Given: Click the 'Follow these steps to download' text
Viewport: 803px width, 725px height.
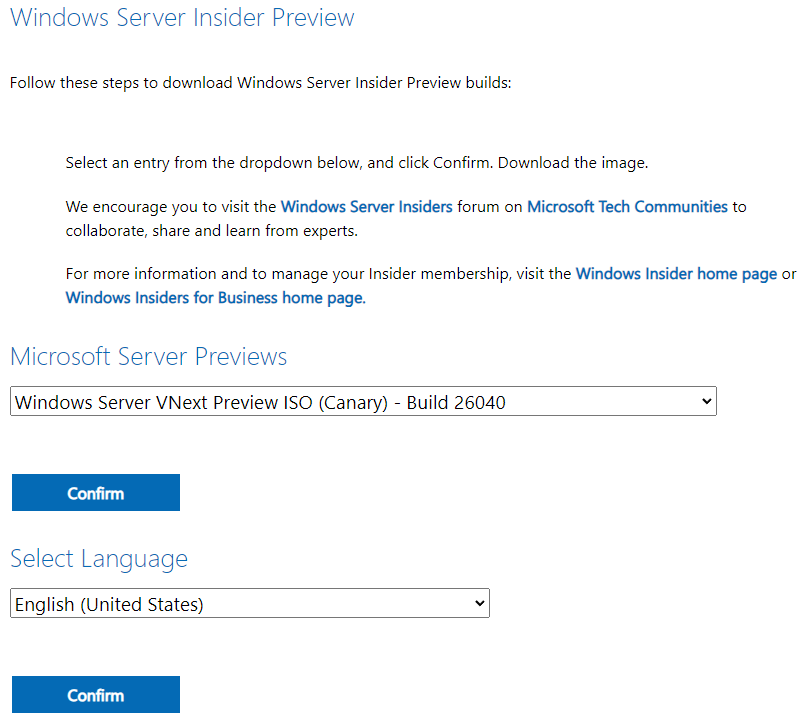Looking at the screenshot, I should [260, 83].
